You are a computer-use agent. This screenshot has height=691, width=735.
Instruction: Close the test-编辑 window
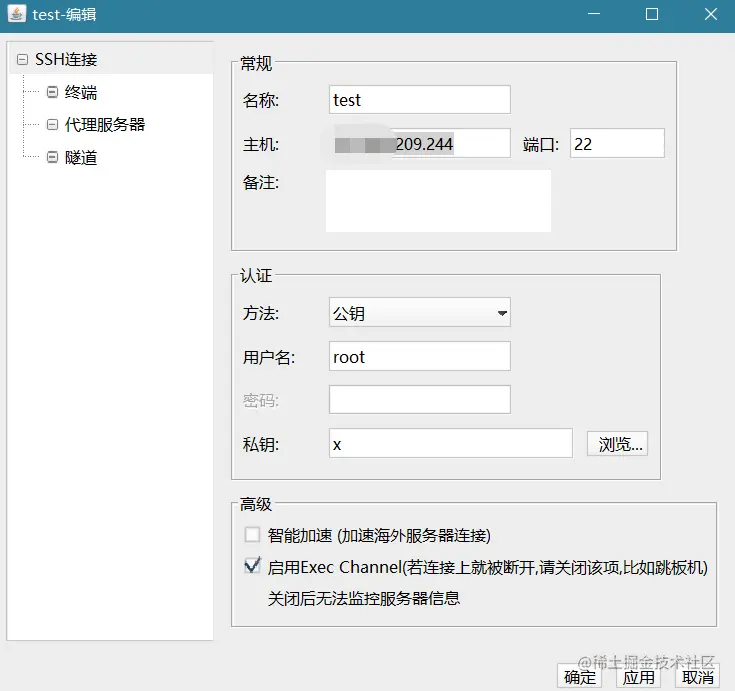click(x=711, y=14)
